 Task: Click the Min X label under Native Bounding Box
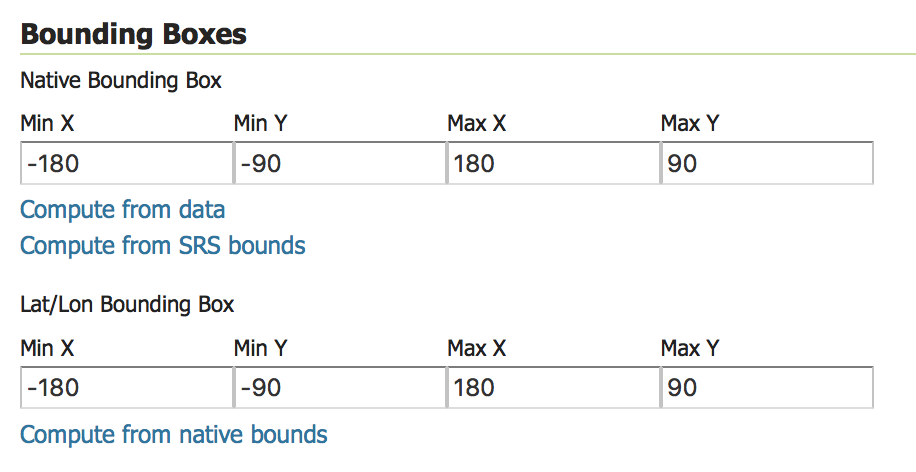(47, 124)
